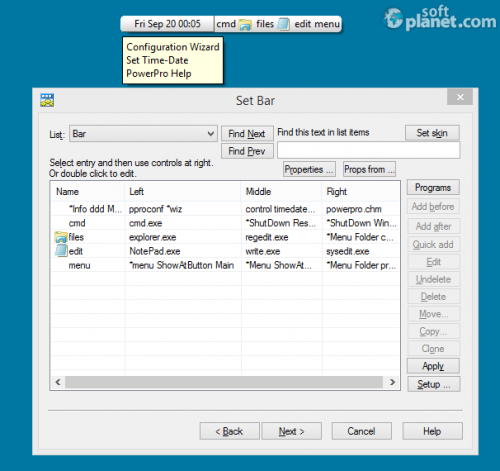Click the sysedit.exe cell
The image size is (500, 471).
click(x=348, y=251)
